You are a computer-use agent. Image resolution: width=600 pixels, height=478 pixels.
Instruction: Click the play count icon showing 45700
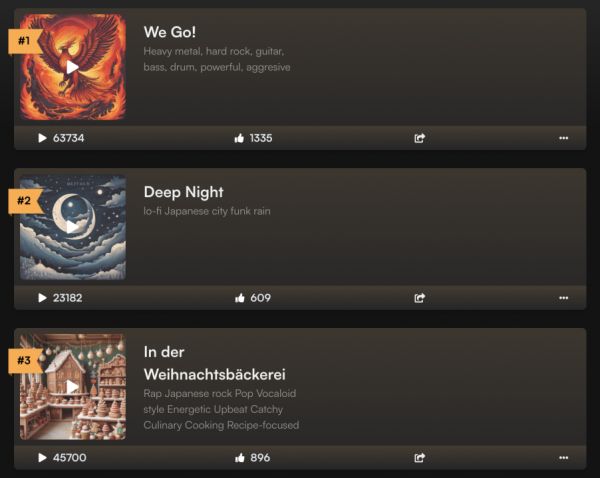pyautogui.click(x=42, y=457)
